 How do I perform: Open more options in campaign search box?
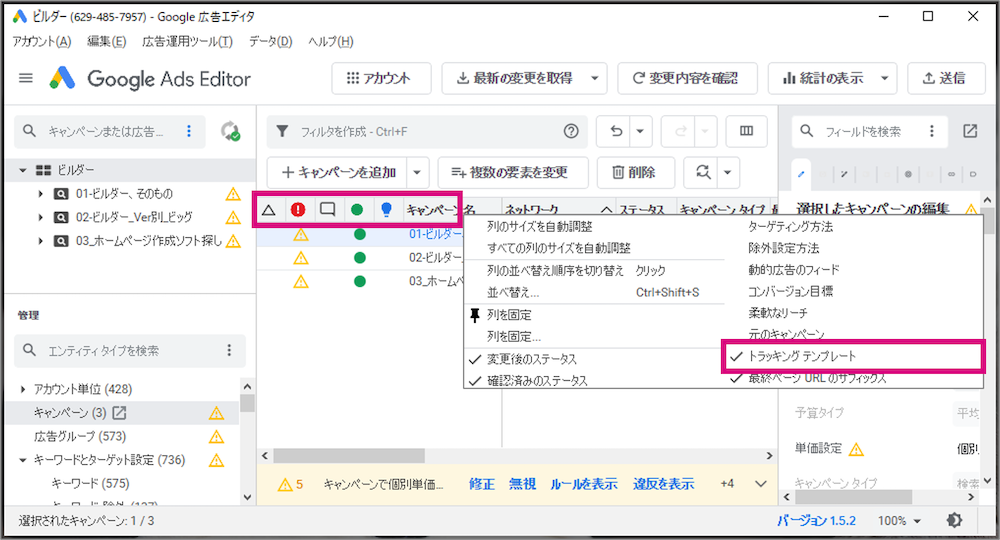(189, 131)
